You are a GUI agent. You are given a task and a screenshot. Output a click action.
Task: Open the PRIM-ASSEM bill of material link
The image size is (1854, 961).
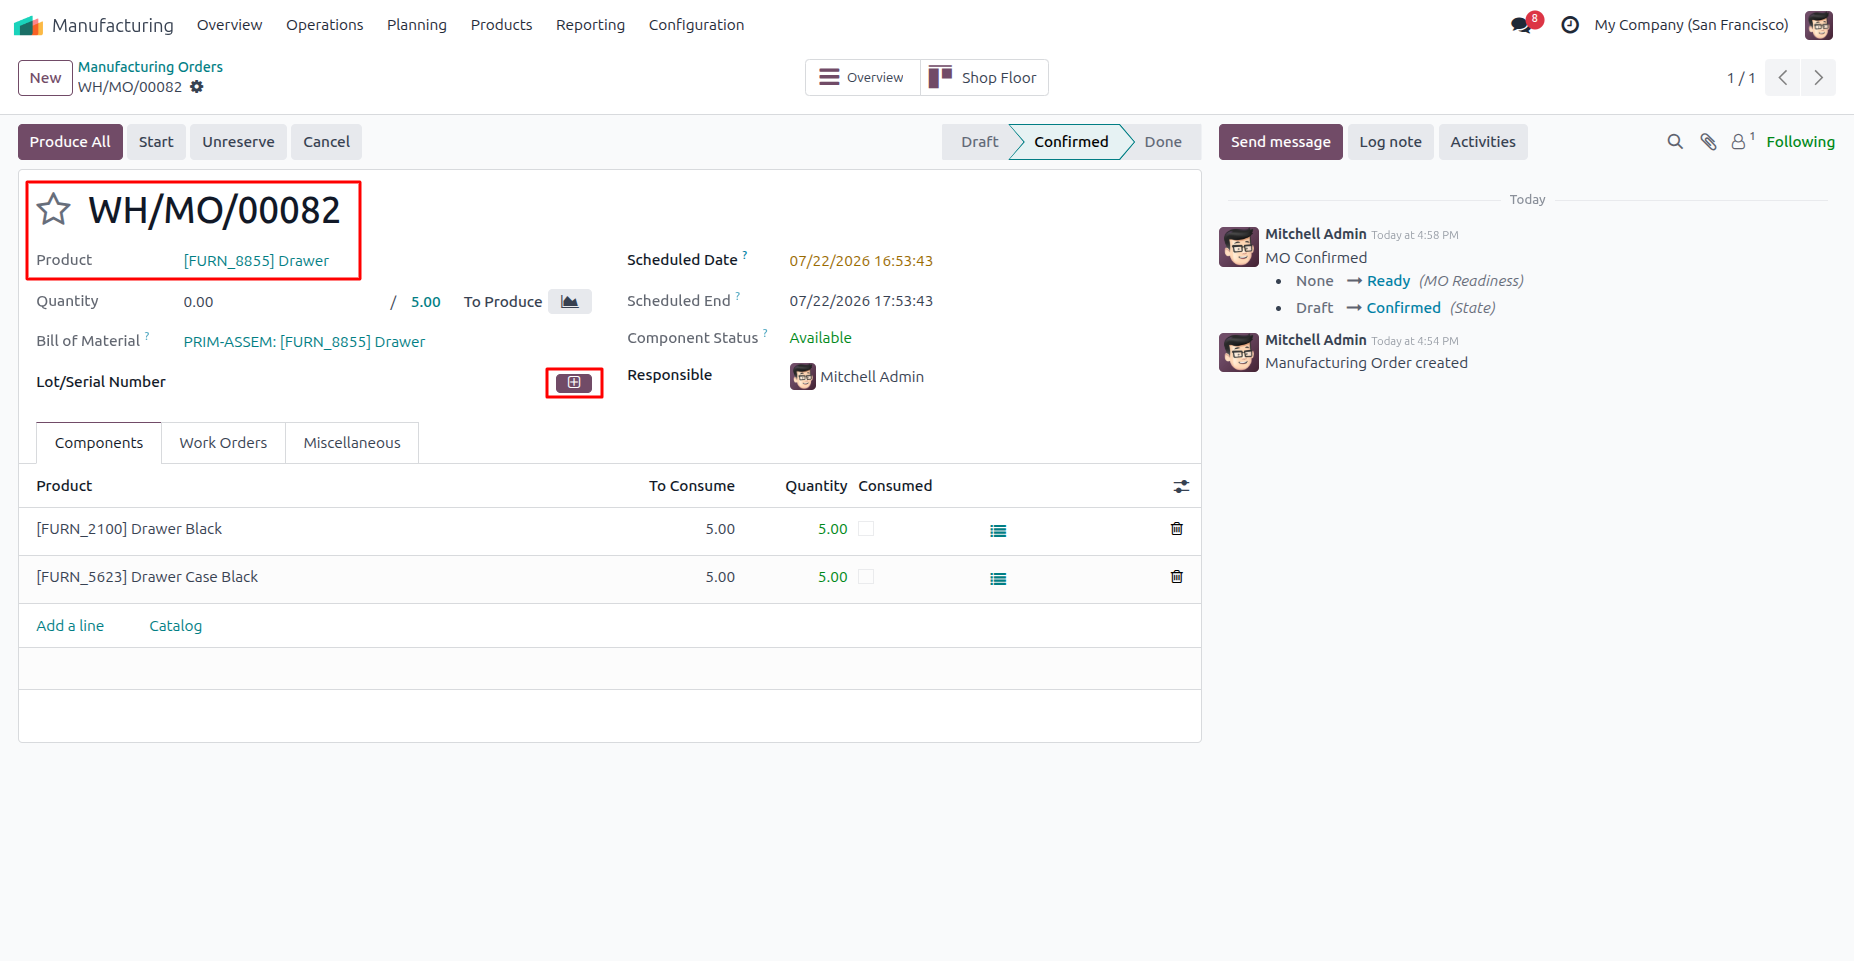pyautogui.click(x=304, y=342)
